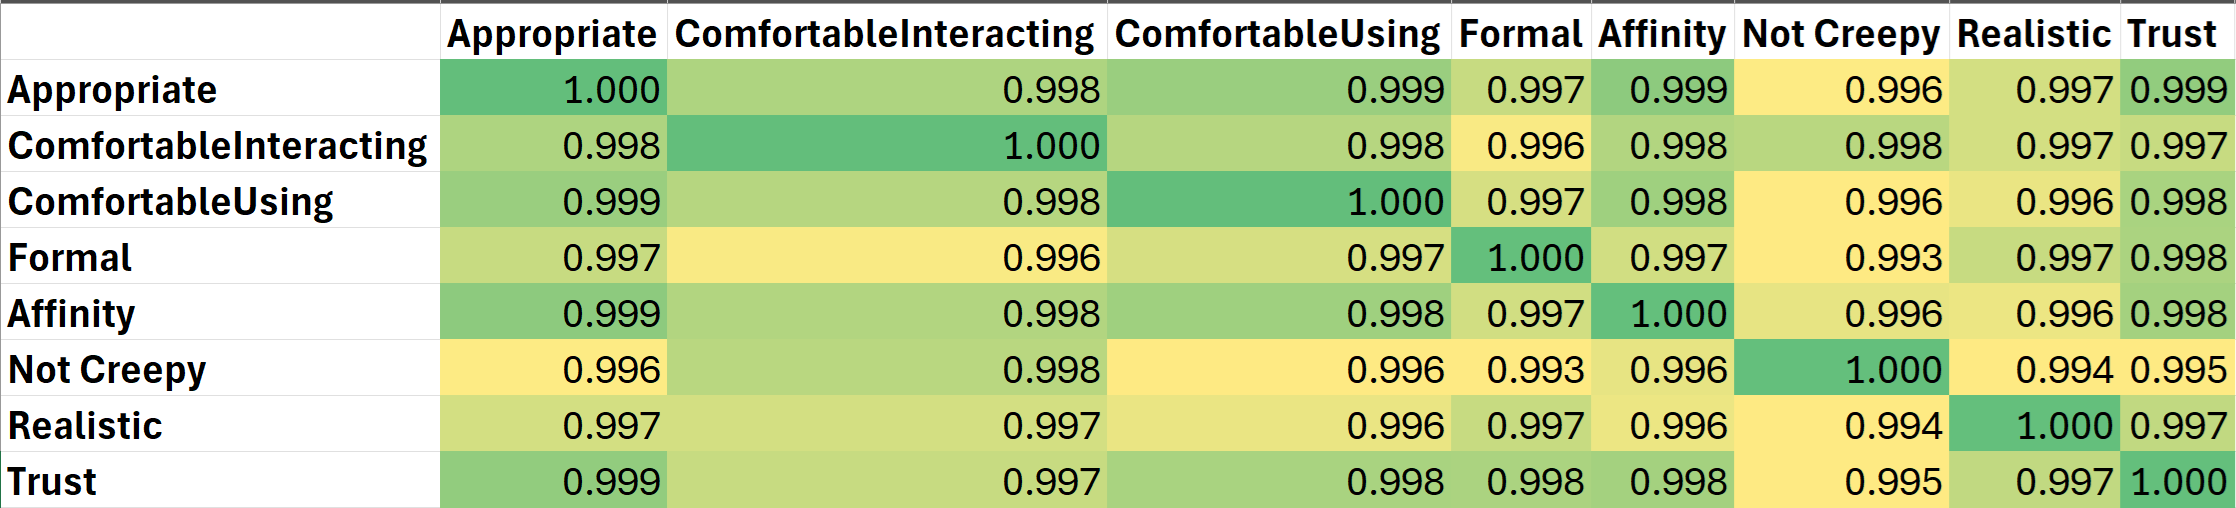Select the Not Creepy column header
2236x508 pixels.
(1841, 32)
